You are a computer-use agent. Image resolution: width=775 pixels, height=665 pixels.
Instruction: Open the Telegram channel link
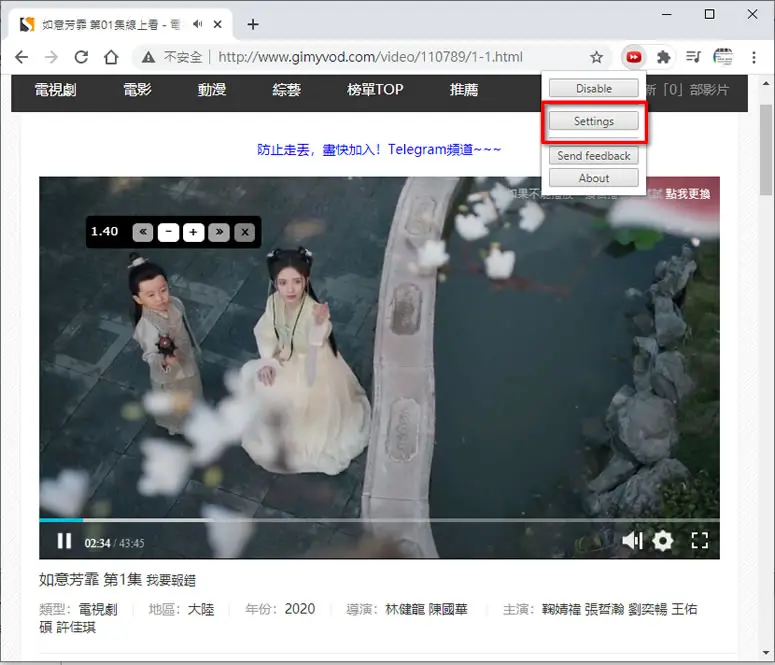[379, 149]
